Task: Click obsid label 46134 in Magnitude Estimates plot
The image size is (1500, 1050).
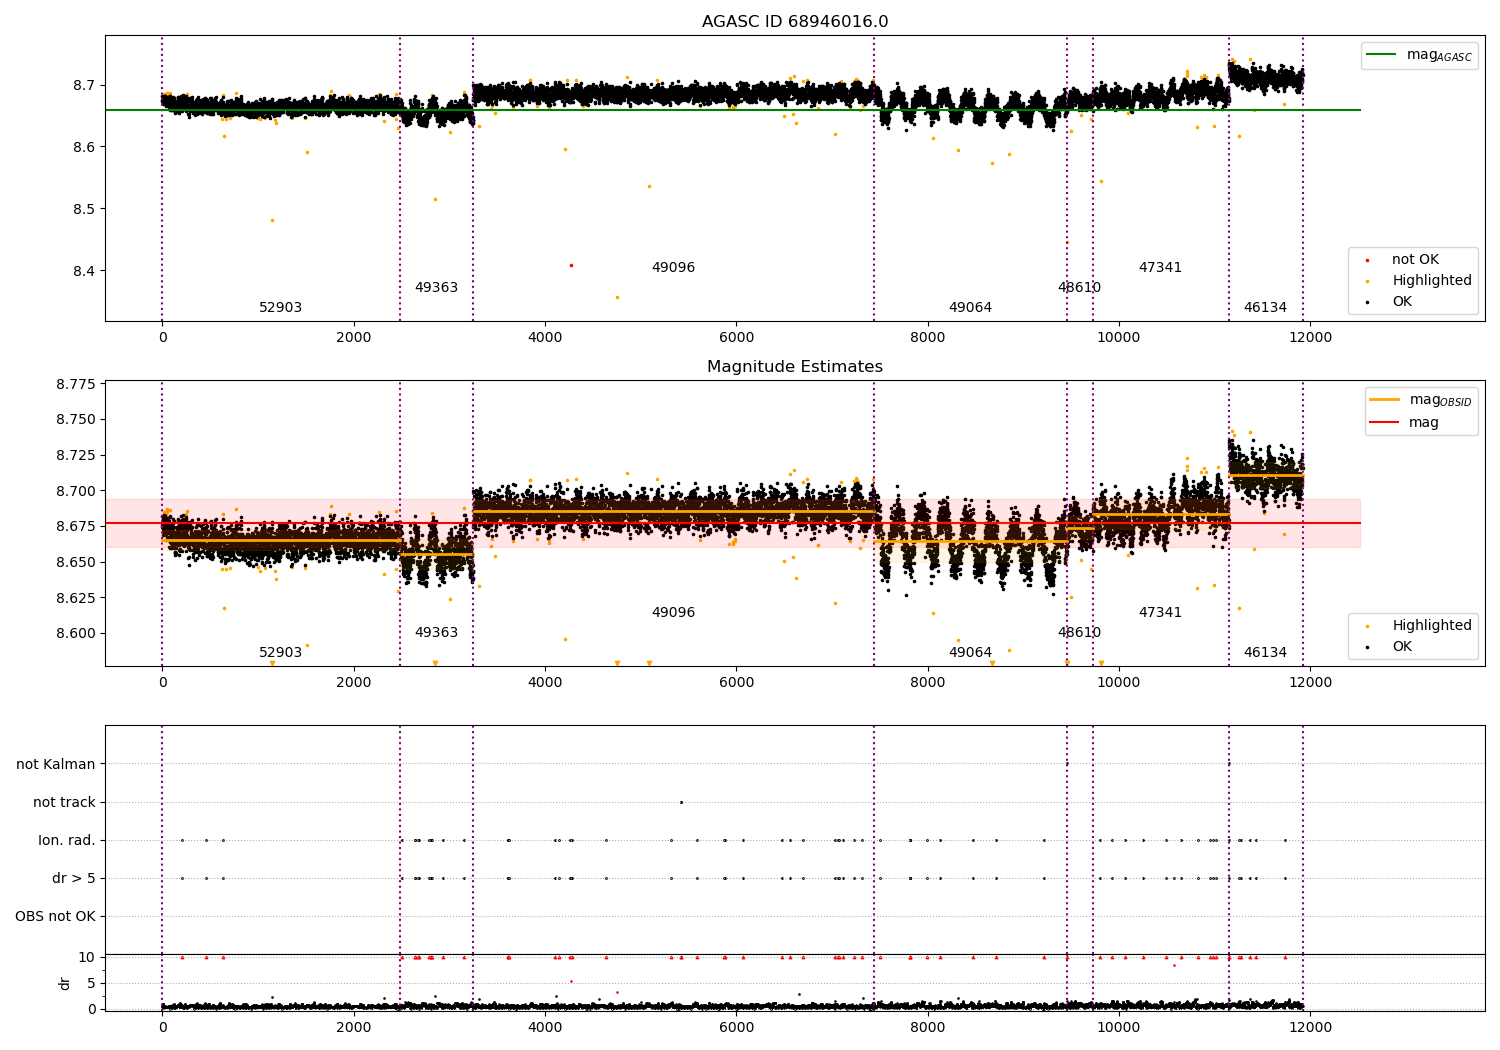Action: (x=1265, y=653)
